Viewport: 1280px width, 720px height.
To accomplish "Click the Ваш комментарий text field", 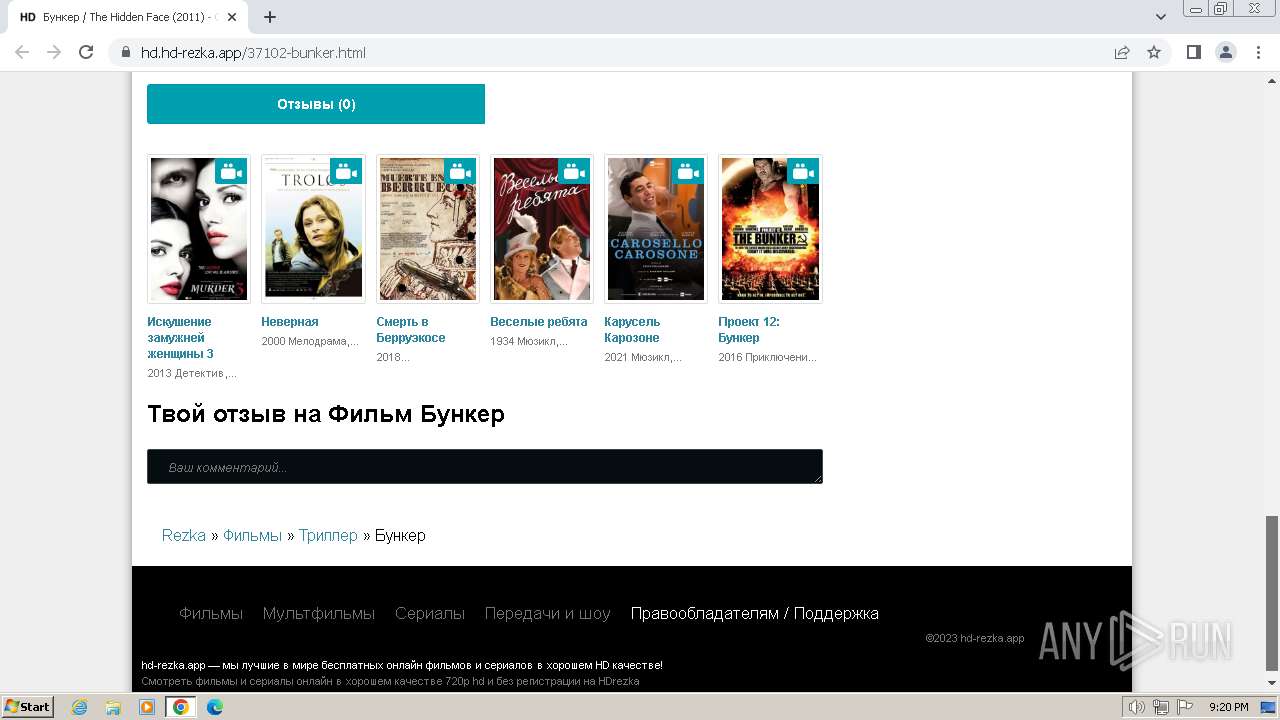I will tap(485, 467).
